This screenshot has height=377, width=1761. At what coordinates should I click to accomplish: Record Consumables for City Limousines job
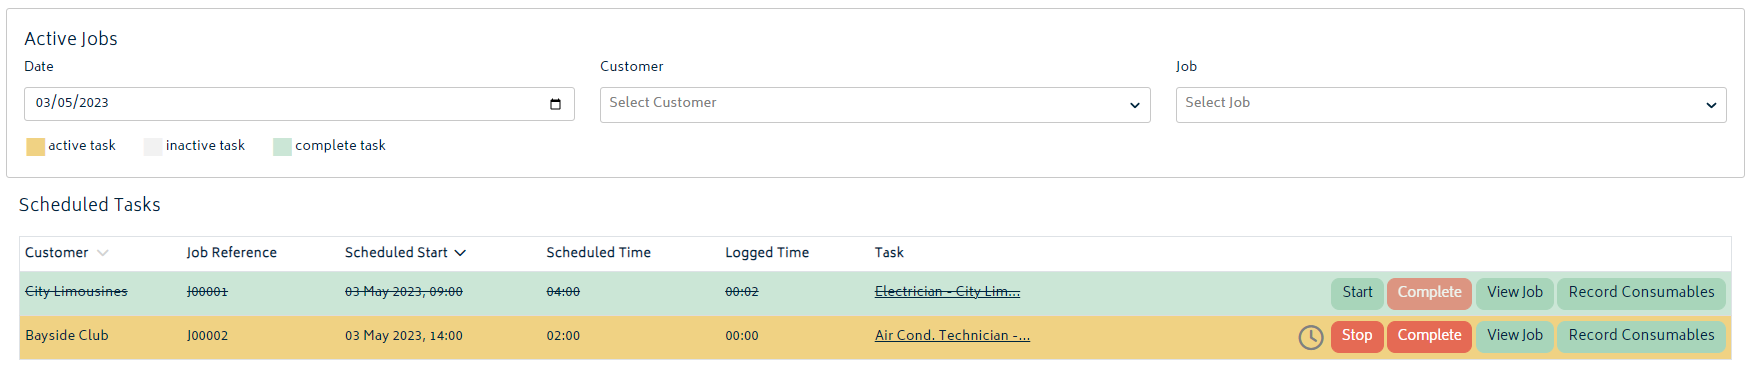(x=1641, y=293)
